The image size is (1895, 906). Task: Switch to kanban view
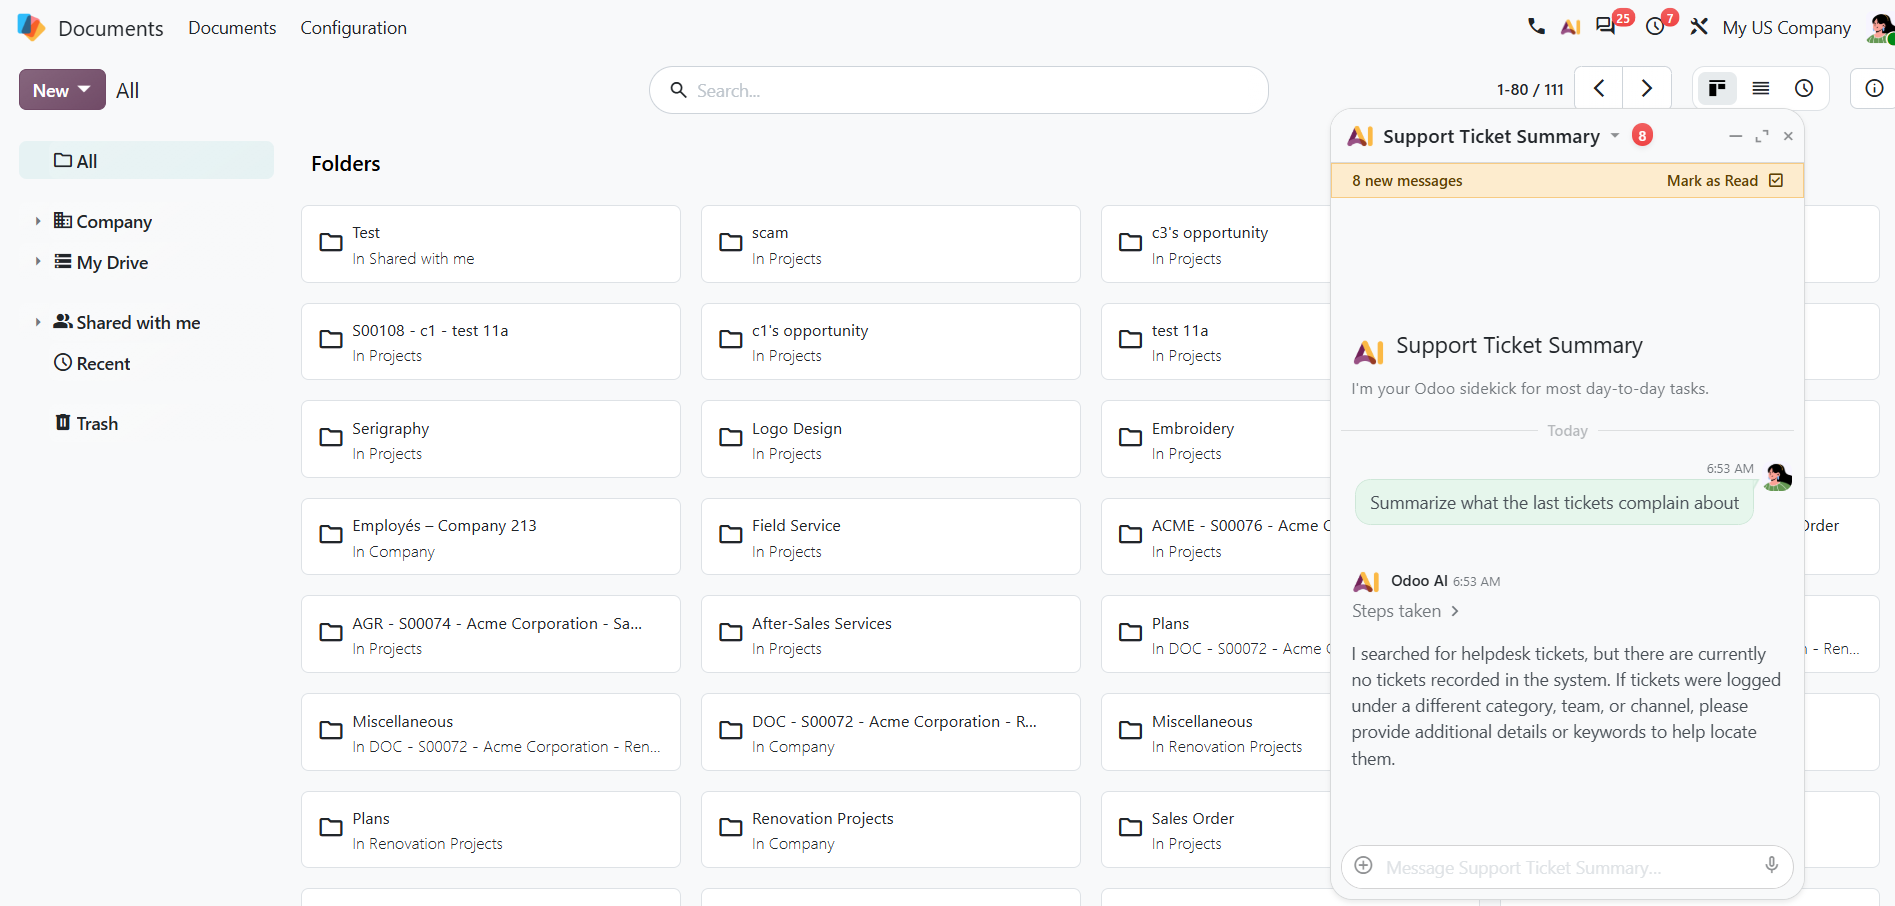click(1717, 89)
